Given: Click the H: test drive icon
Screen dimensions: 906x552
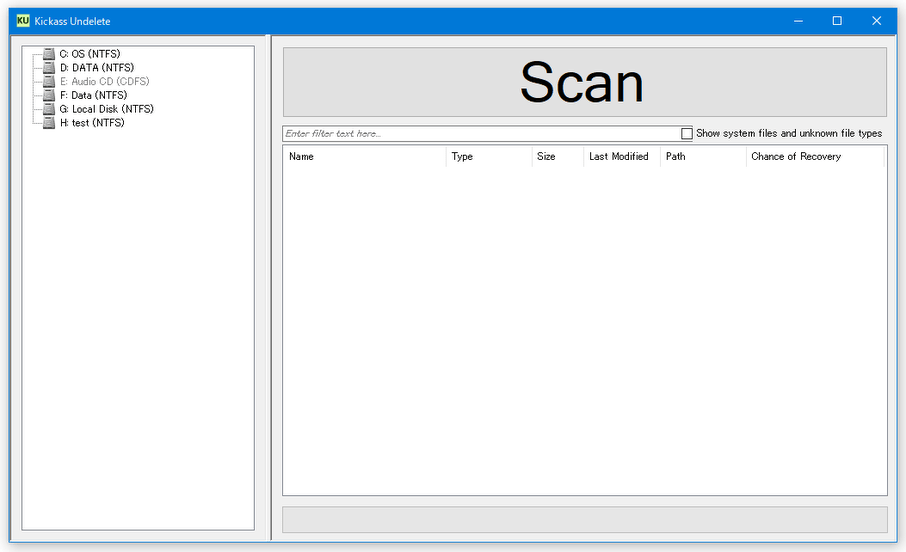Looking at the screenshot, I should point(49,123).
